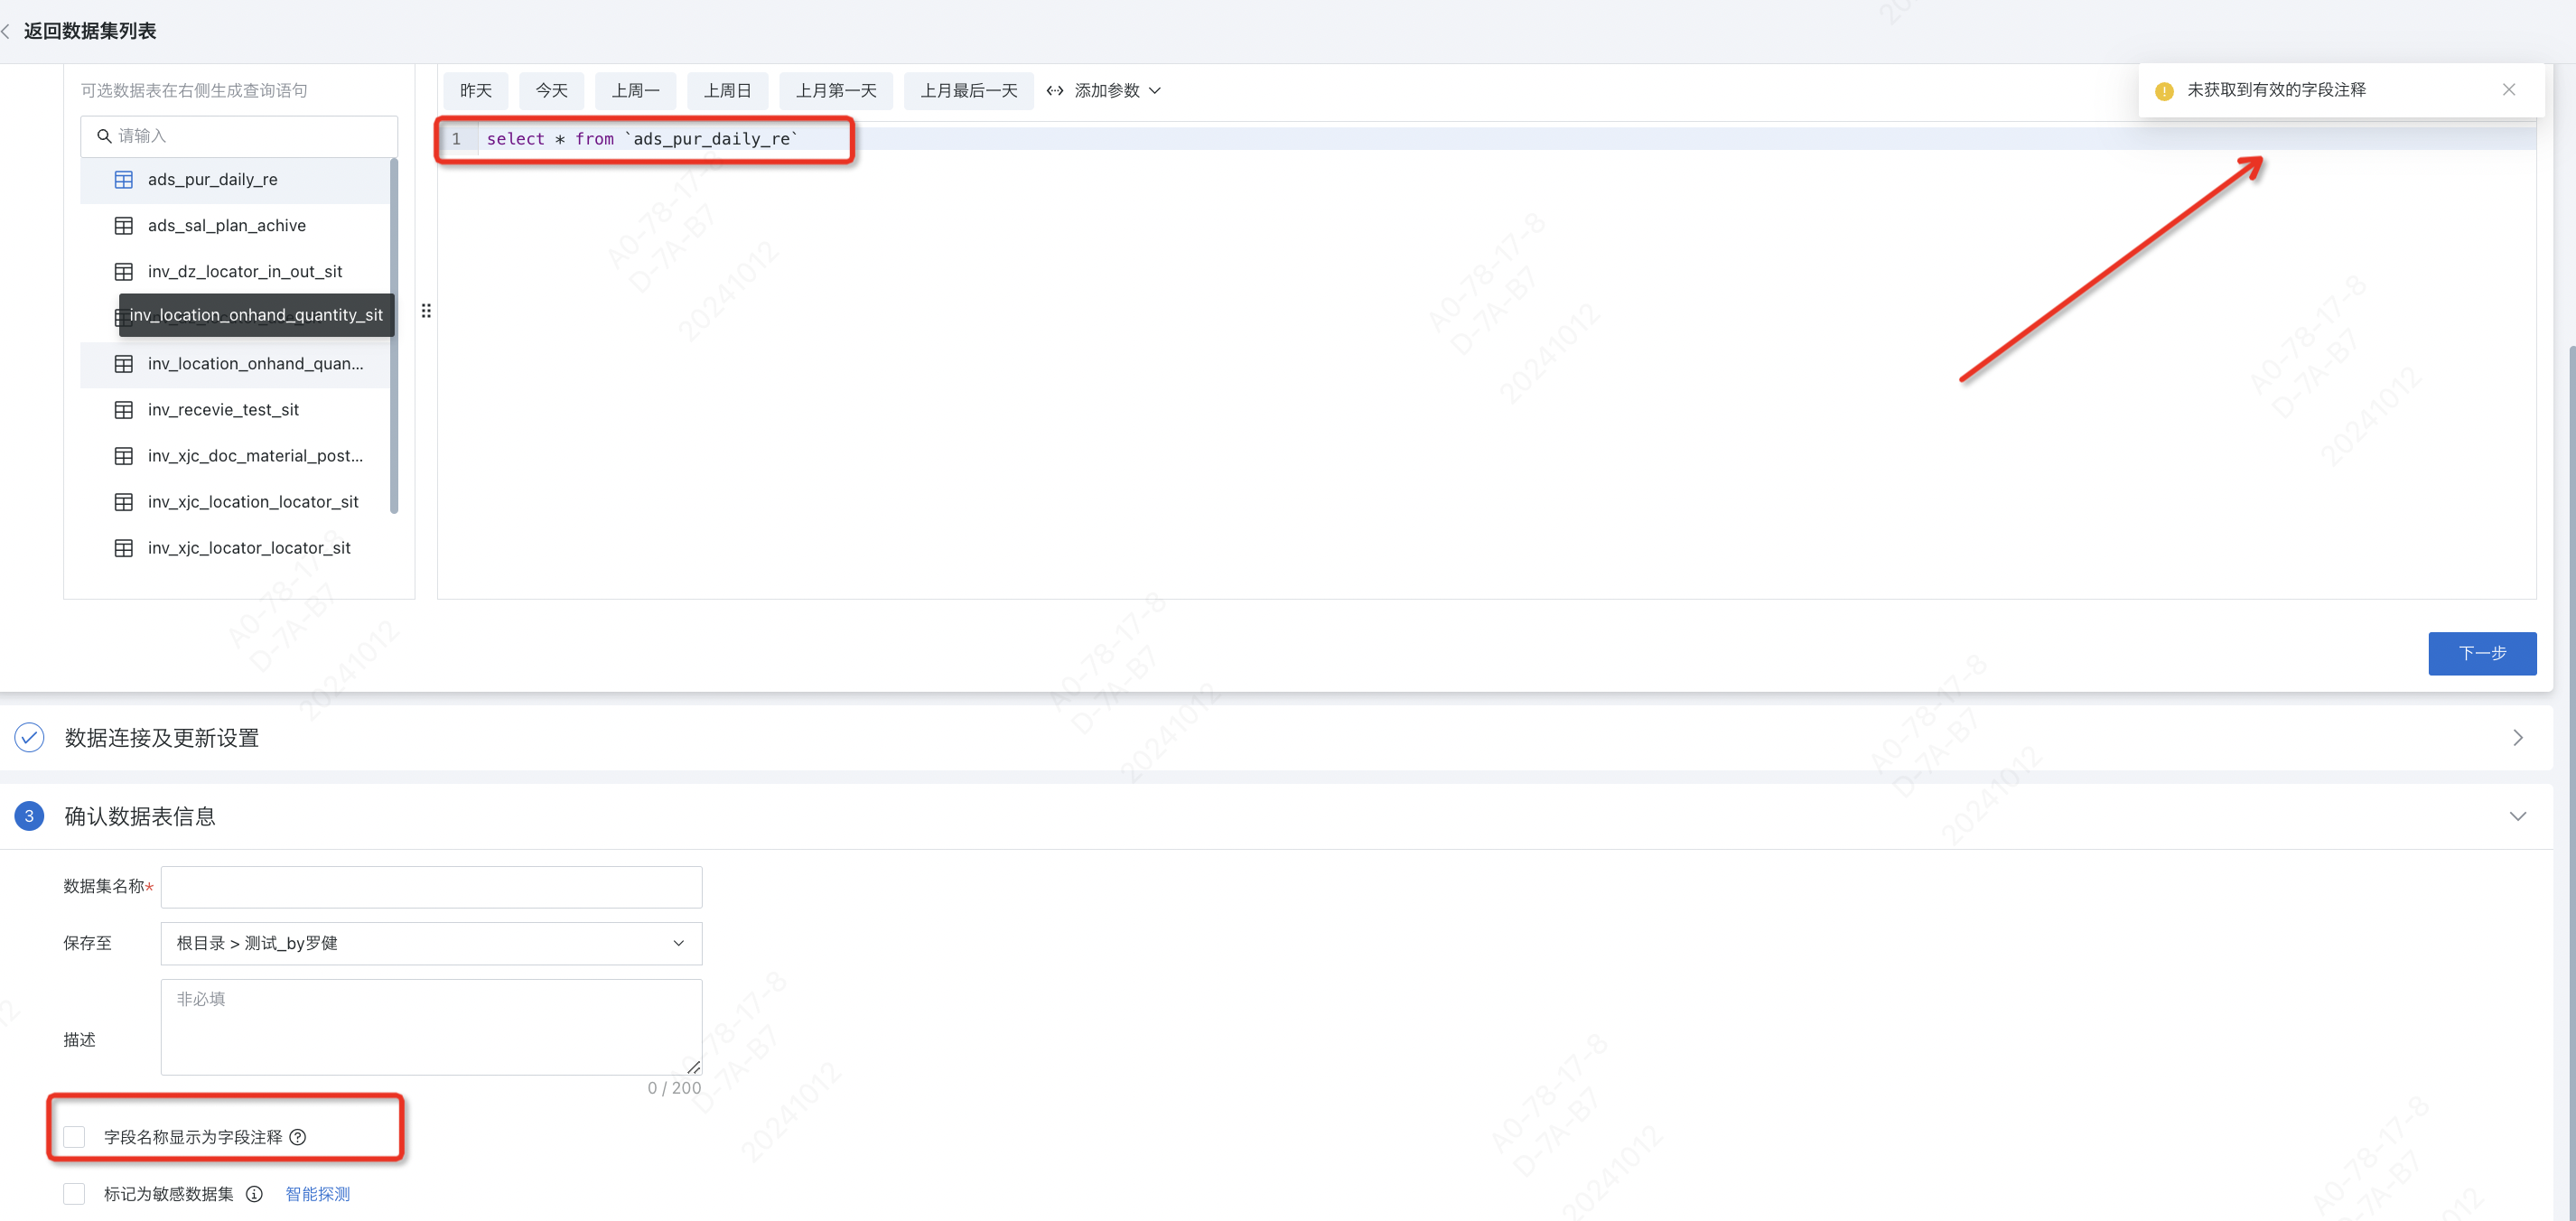Viewport: 2576px width, 1221px height.
Task: Click table icon beside inv_location_onhand_quan...
Action: click(124, 364)
